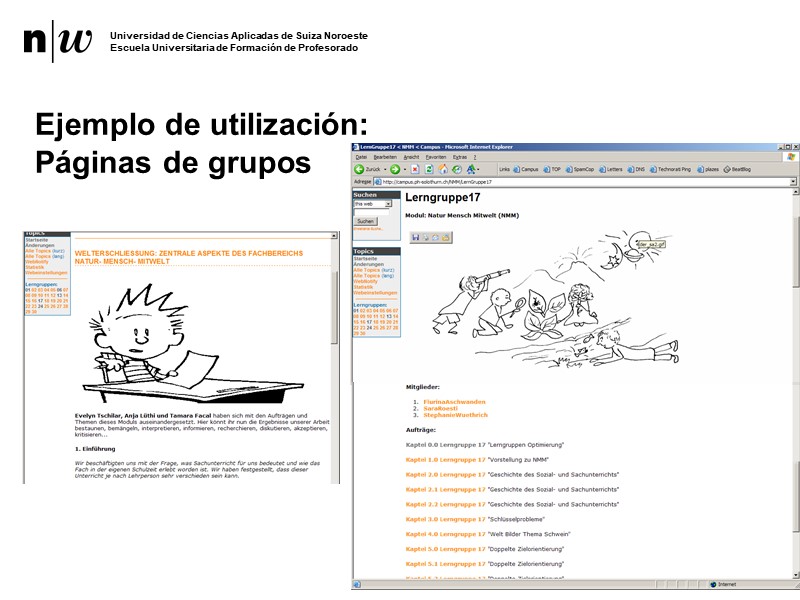Click the Refresh page icon
Image resolution: width=800 pixels, height=600 pixels.
pyautogui.click(x=428, y=168)
